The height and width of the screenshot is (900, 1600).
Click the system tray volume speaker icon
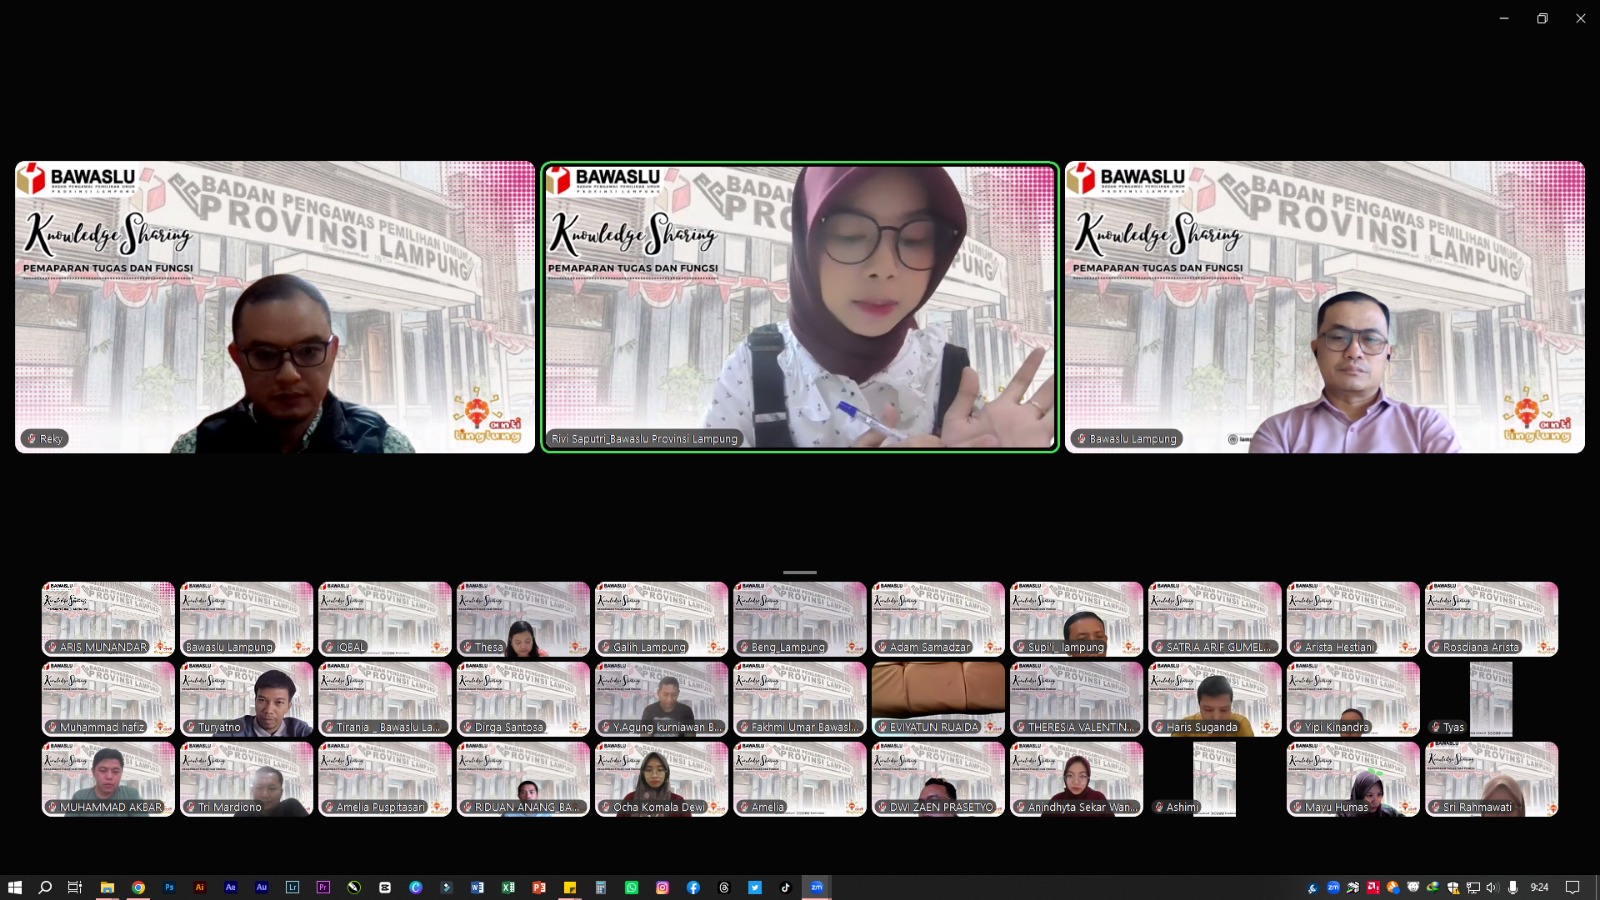[x=1492, y=887]
